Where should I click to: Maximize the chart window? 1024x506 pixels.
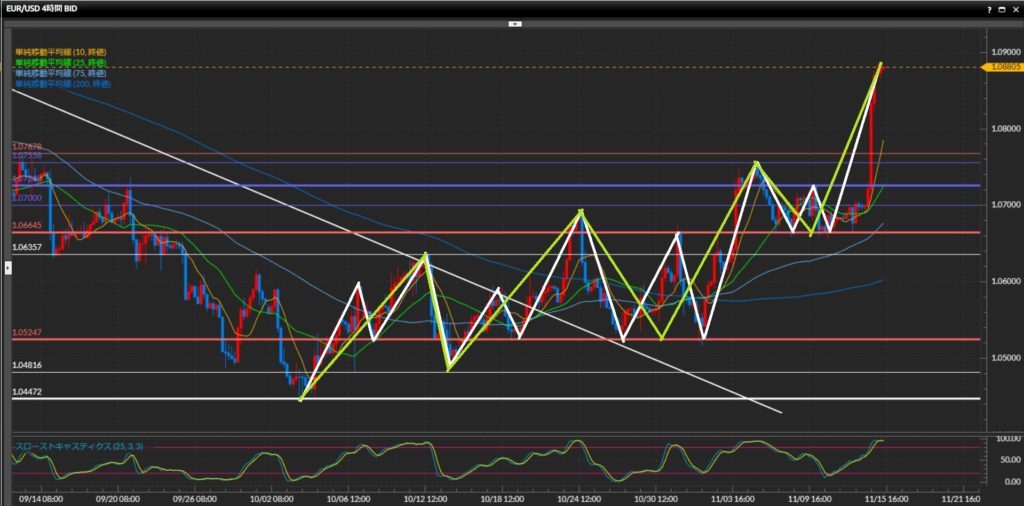pos(999,7)
